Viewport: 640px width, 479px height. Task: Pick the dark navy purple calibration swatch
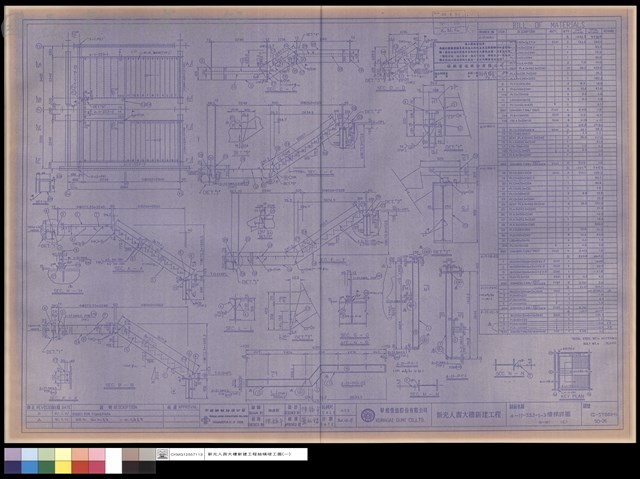coord(13,468)
